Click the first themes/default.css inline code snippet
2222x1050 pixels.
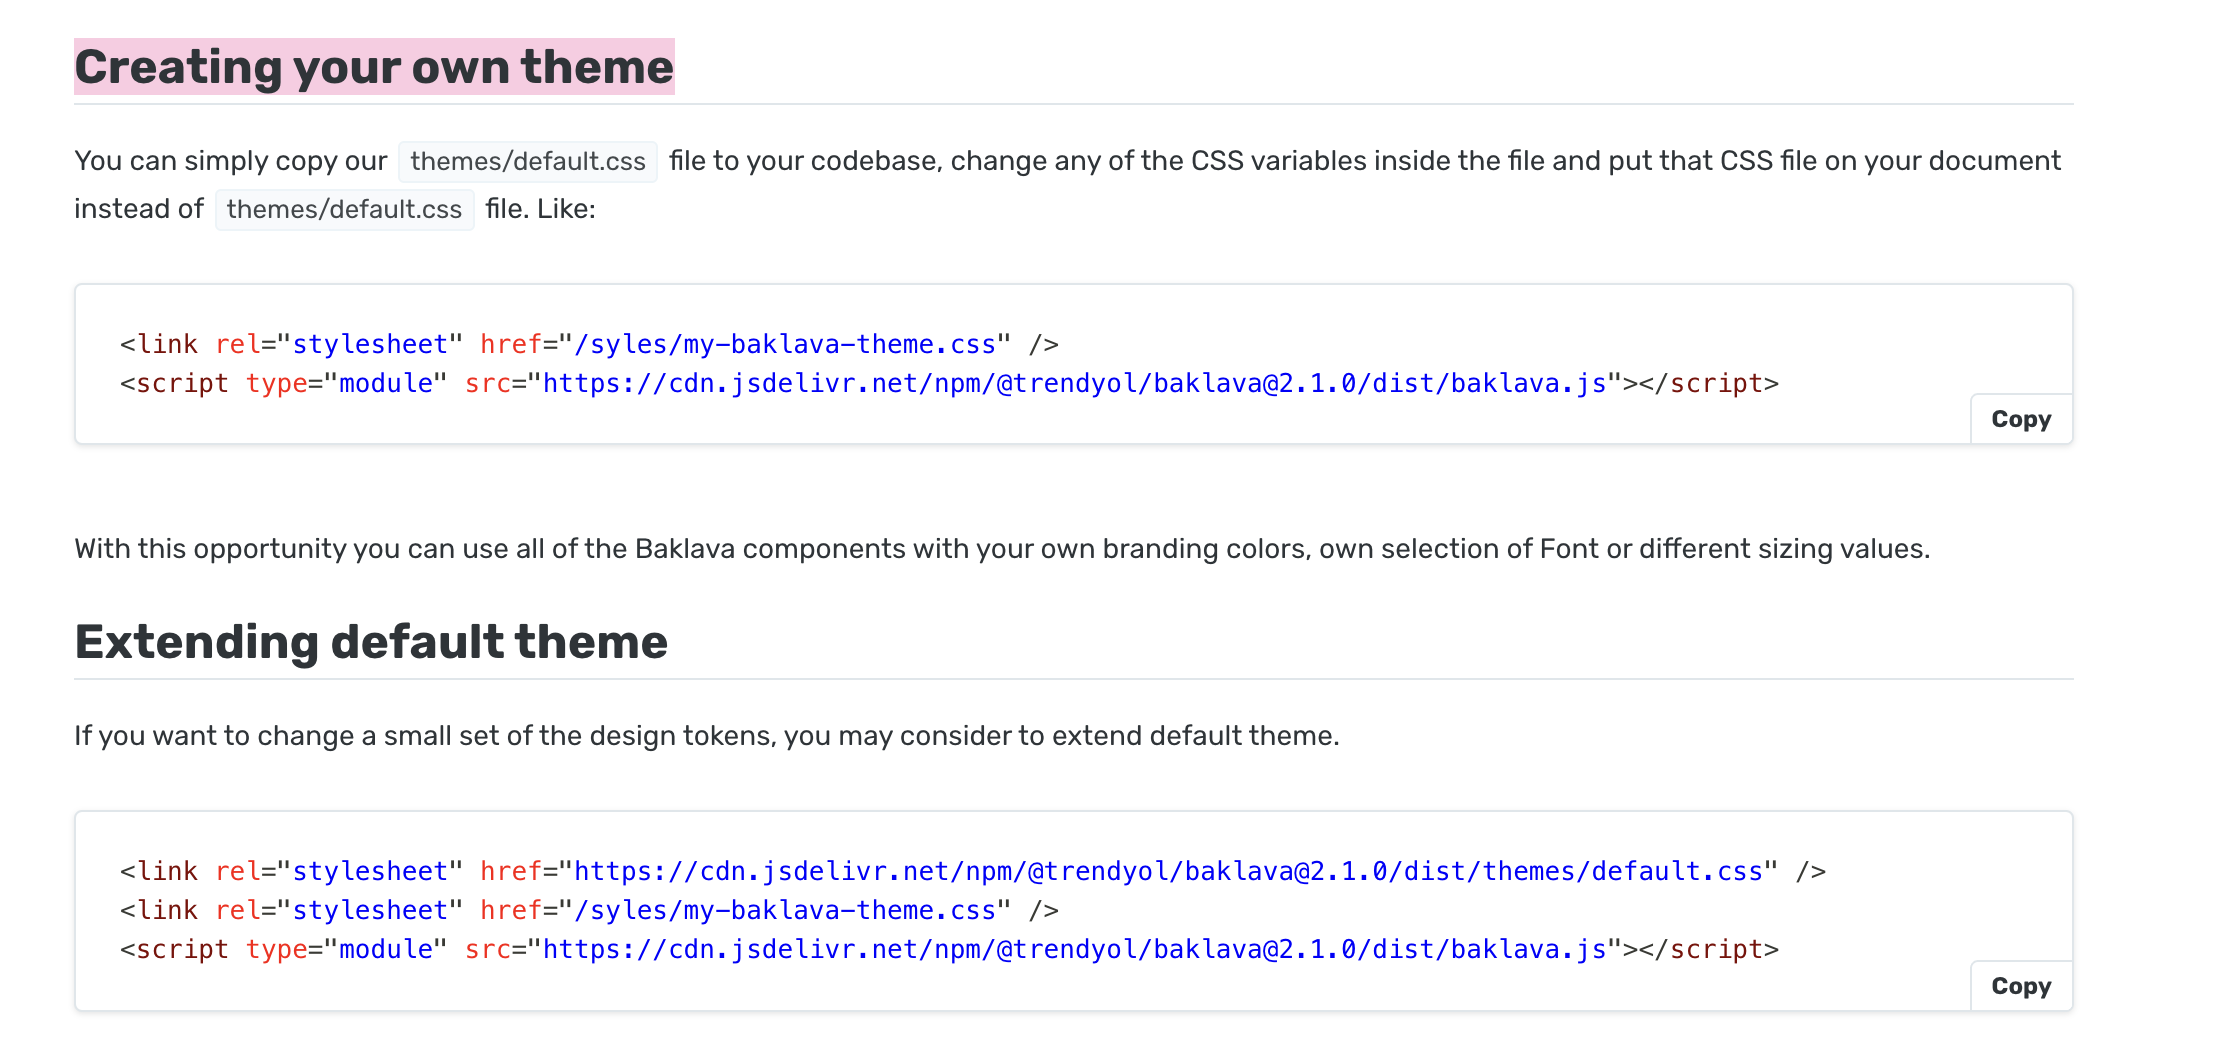point(527,160)
